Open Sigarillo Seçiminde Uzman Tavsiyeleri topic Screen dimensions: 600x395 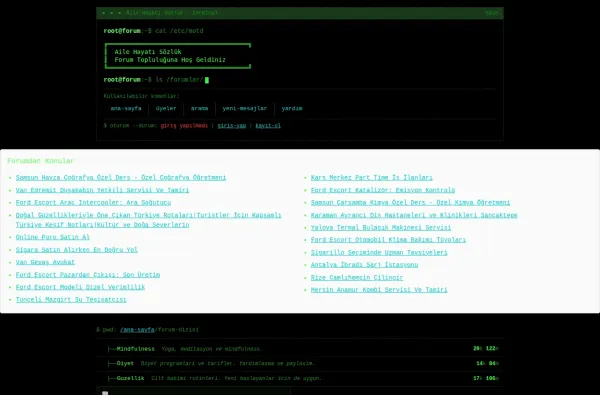coord(379,253)
